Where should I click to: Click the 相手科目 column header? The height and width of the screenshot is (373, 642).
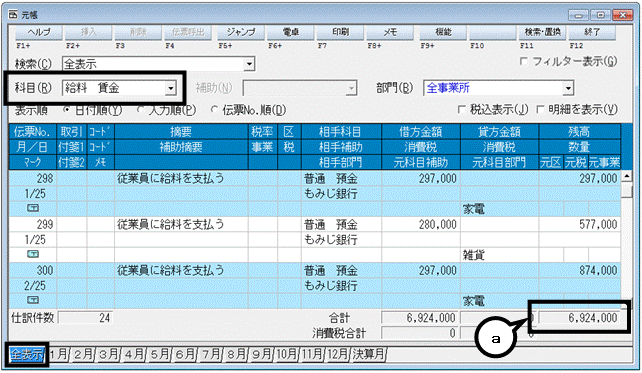(x=341, y=132)
